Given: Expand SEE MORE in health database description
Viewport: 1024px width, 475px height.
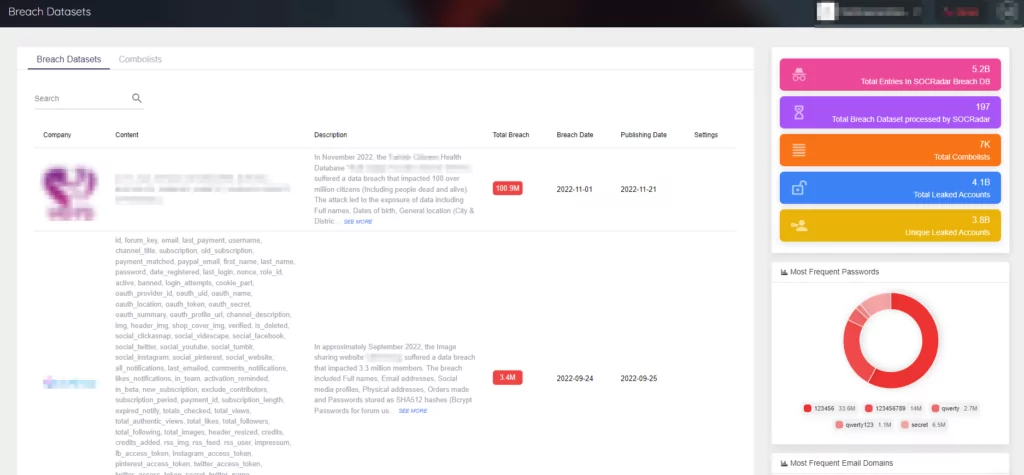Looking at the screenshot, I should [x=358, y=222].
